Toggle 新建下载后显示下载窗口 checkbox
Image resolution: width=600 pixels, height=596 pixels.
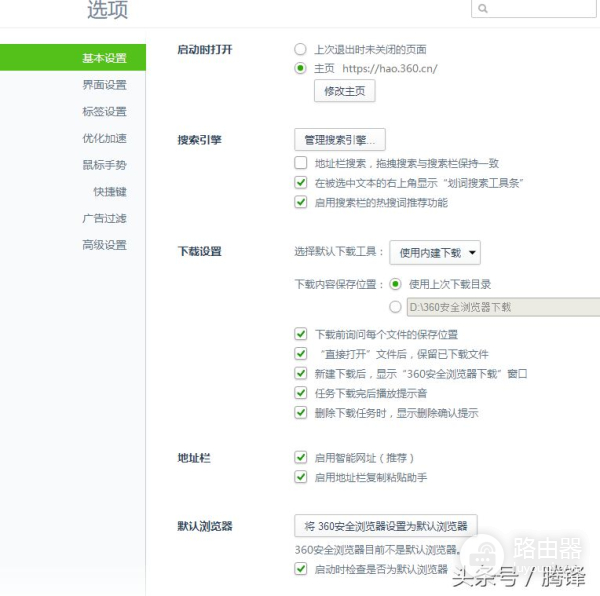(x=301, y=373)
